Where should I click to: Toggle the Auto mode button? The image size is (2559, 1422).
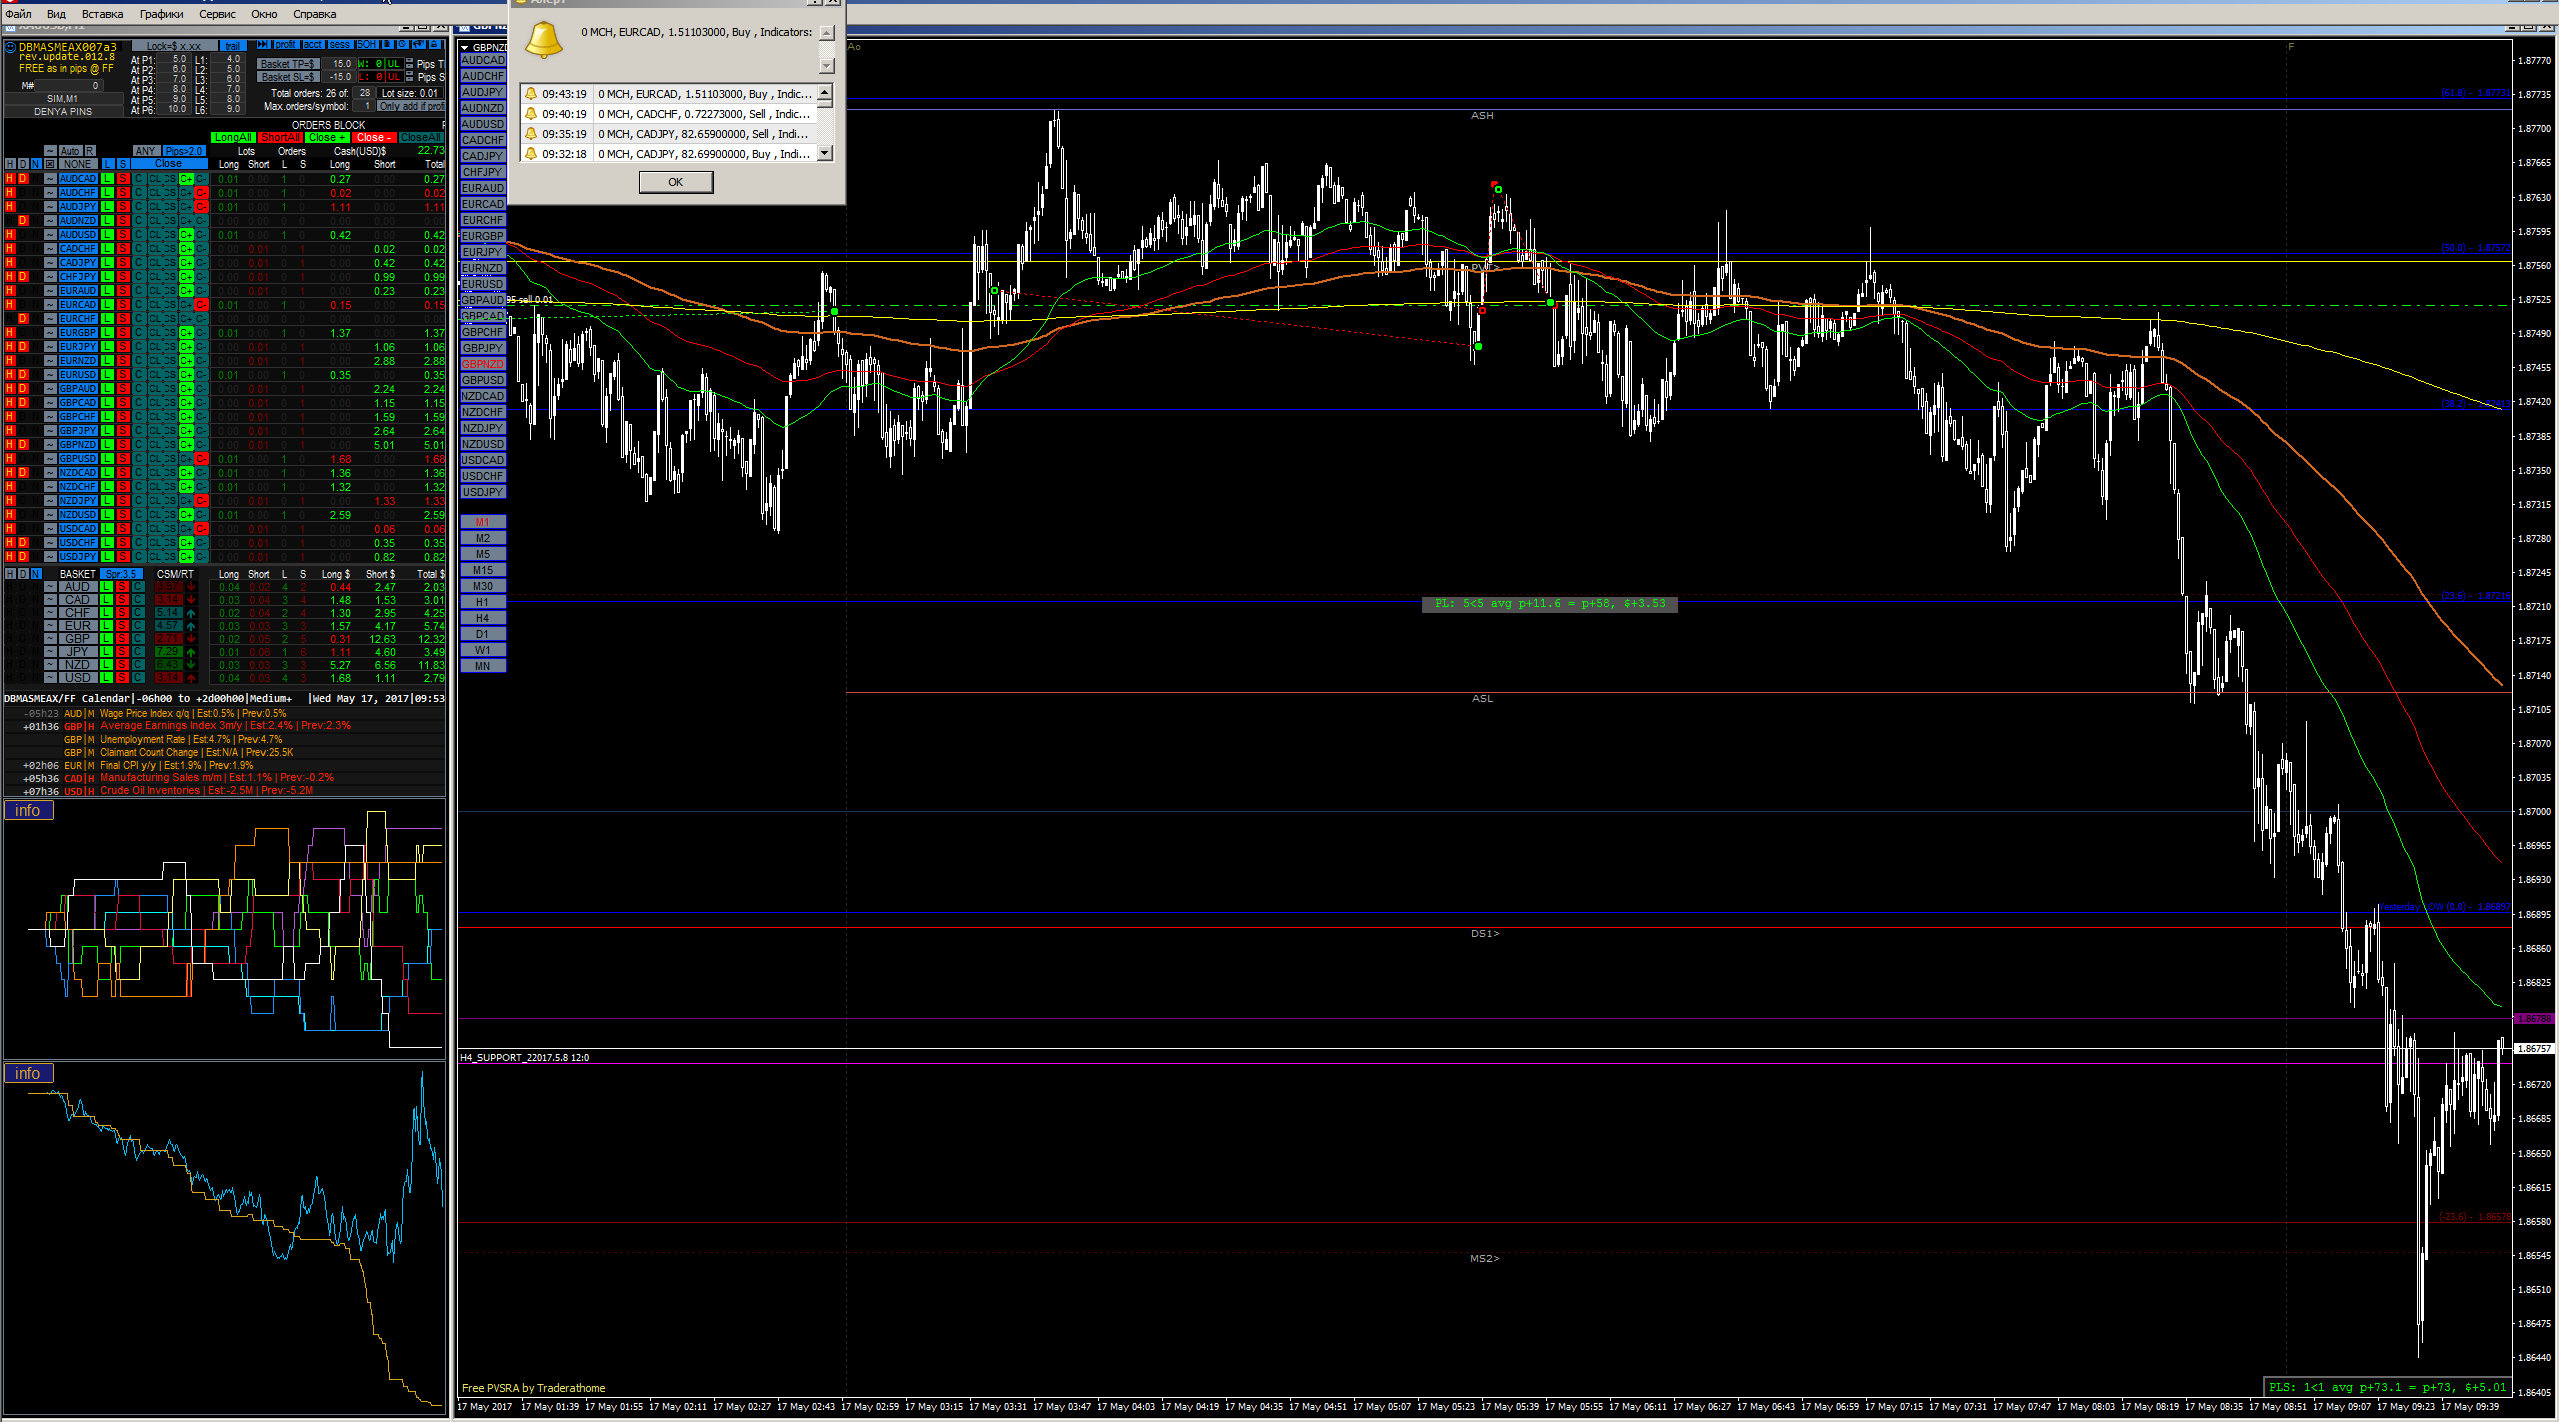[69, 151]
